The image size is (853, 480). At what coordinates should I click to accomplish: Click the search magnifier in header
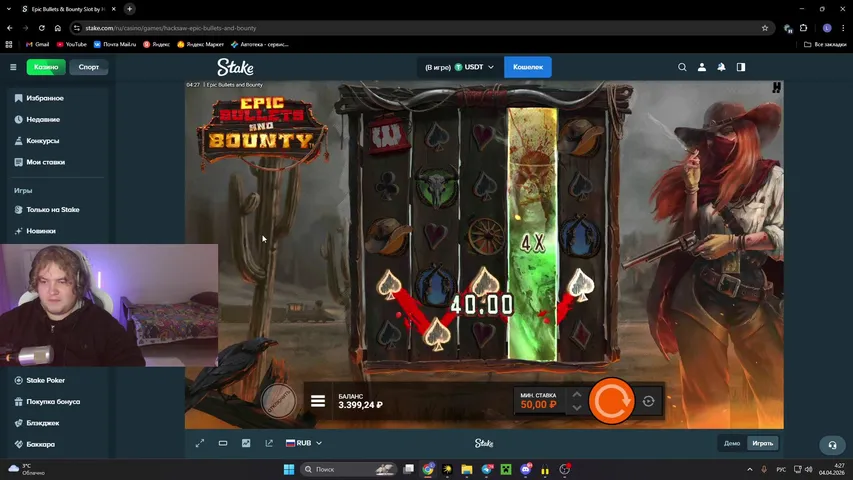[682, 67]
